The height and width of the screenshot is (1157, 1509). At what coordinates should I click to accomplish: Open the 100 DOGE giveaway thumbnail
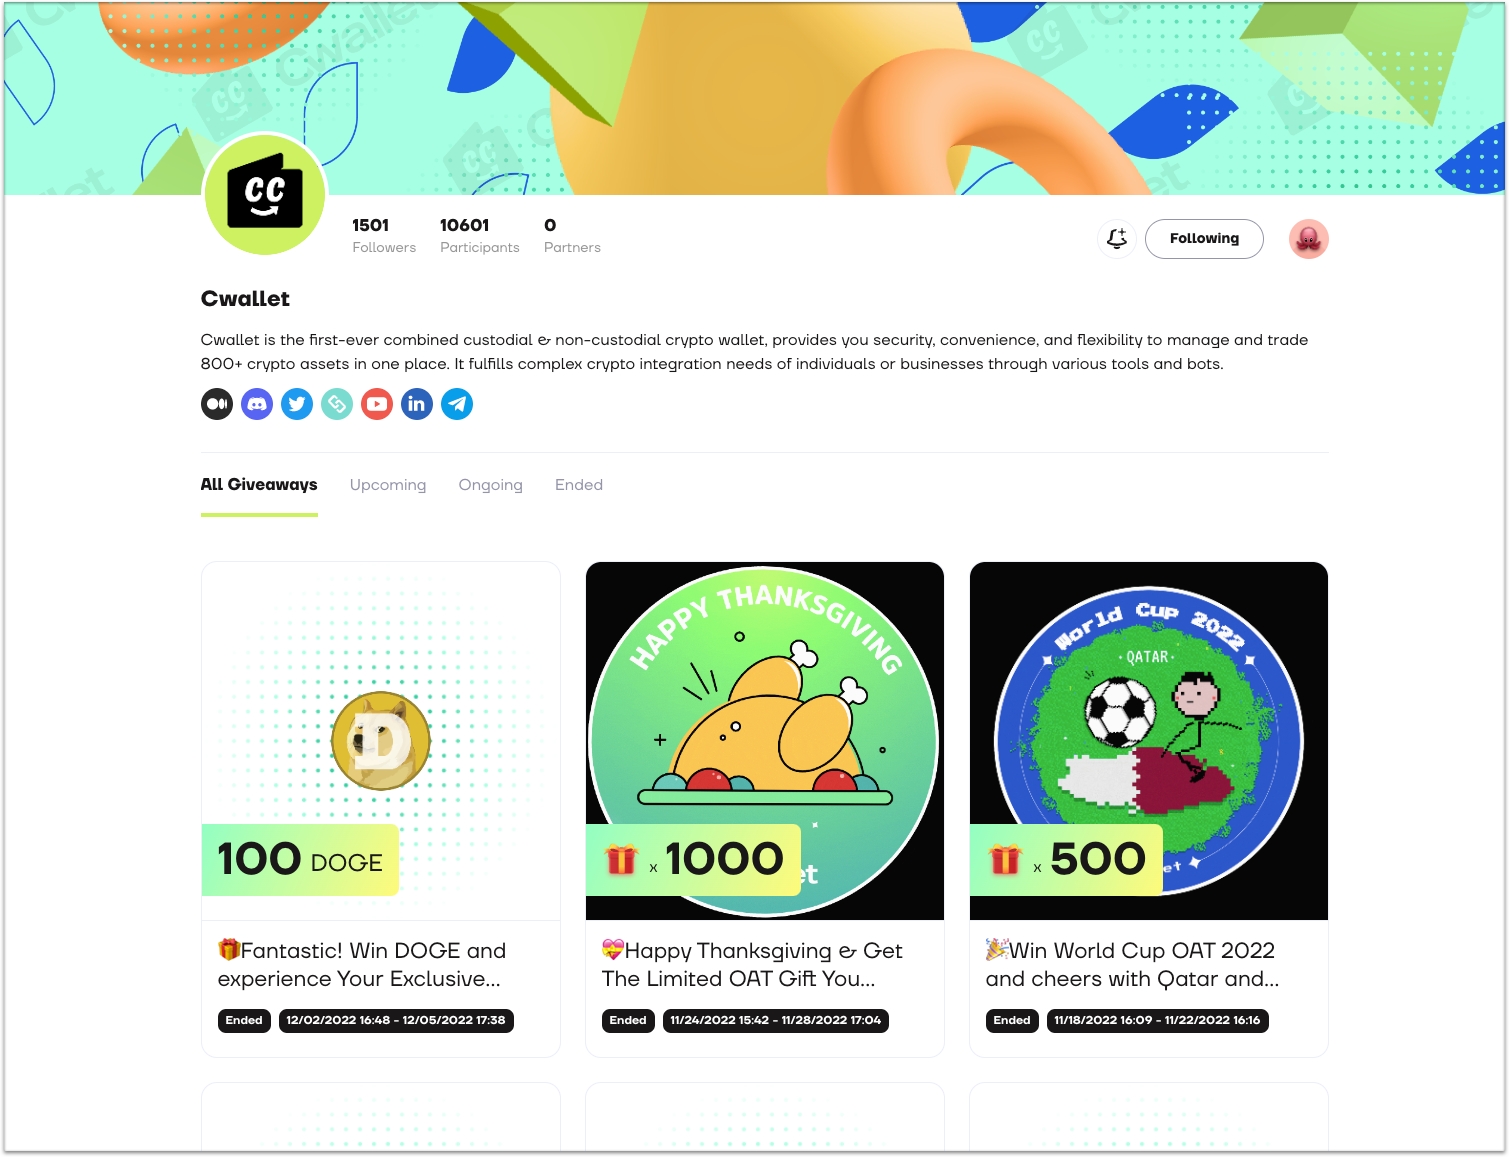coord(381,741)
